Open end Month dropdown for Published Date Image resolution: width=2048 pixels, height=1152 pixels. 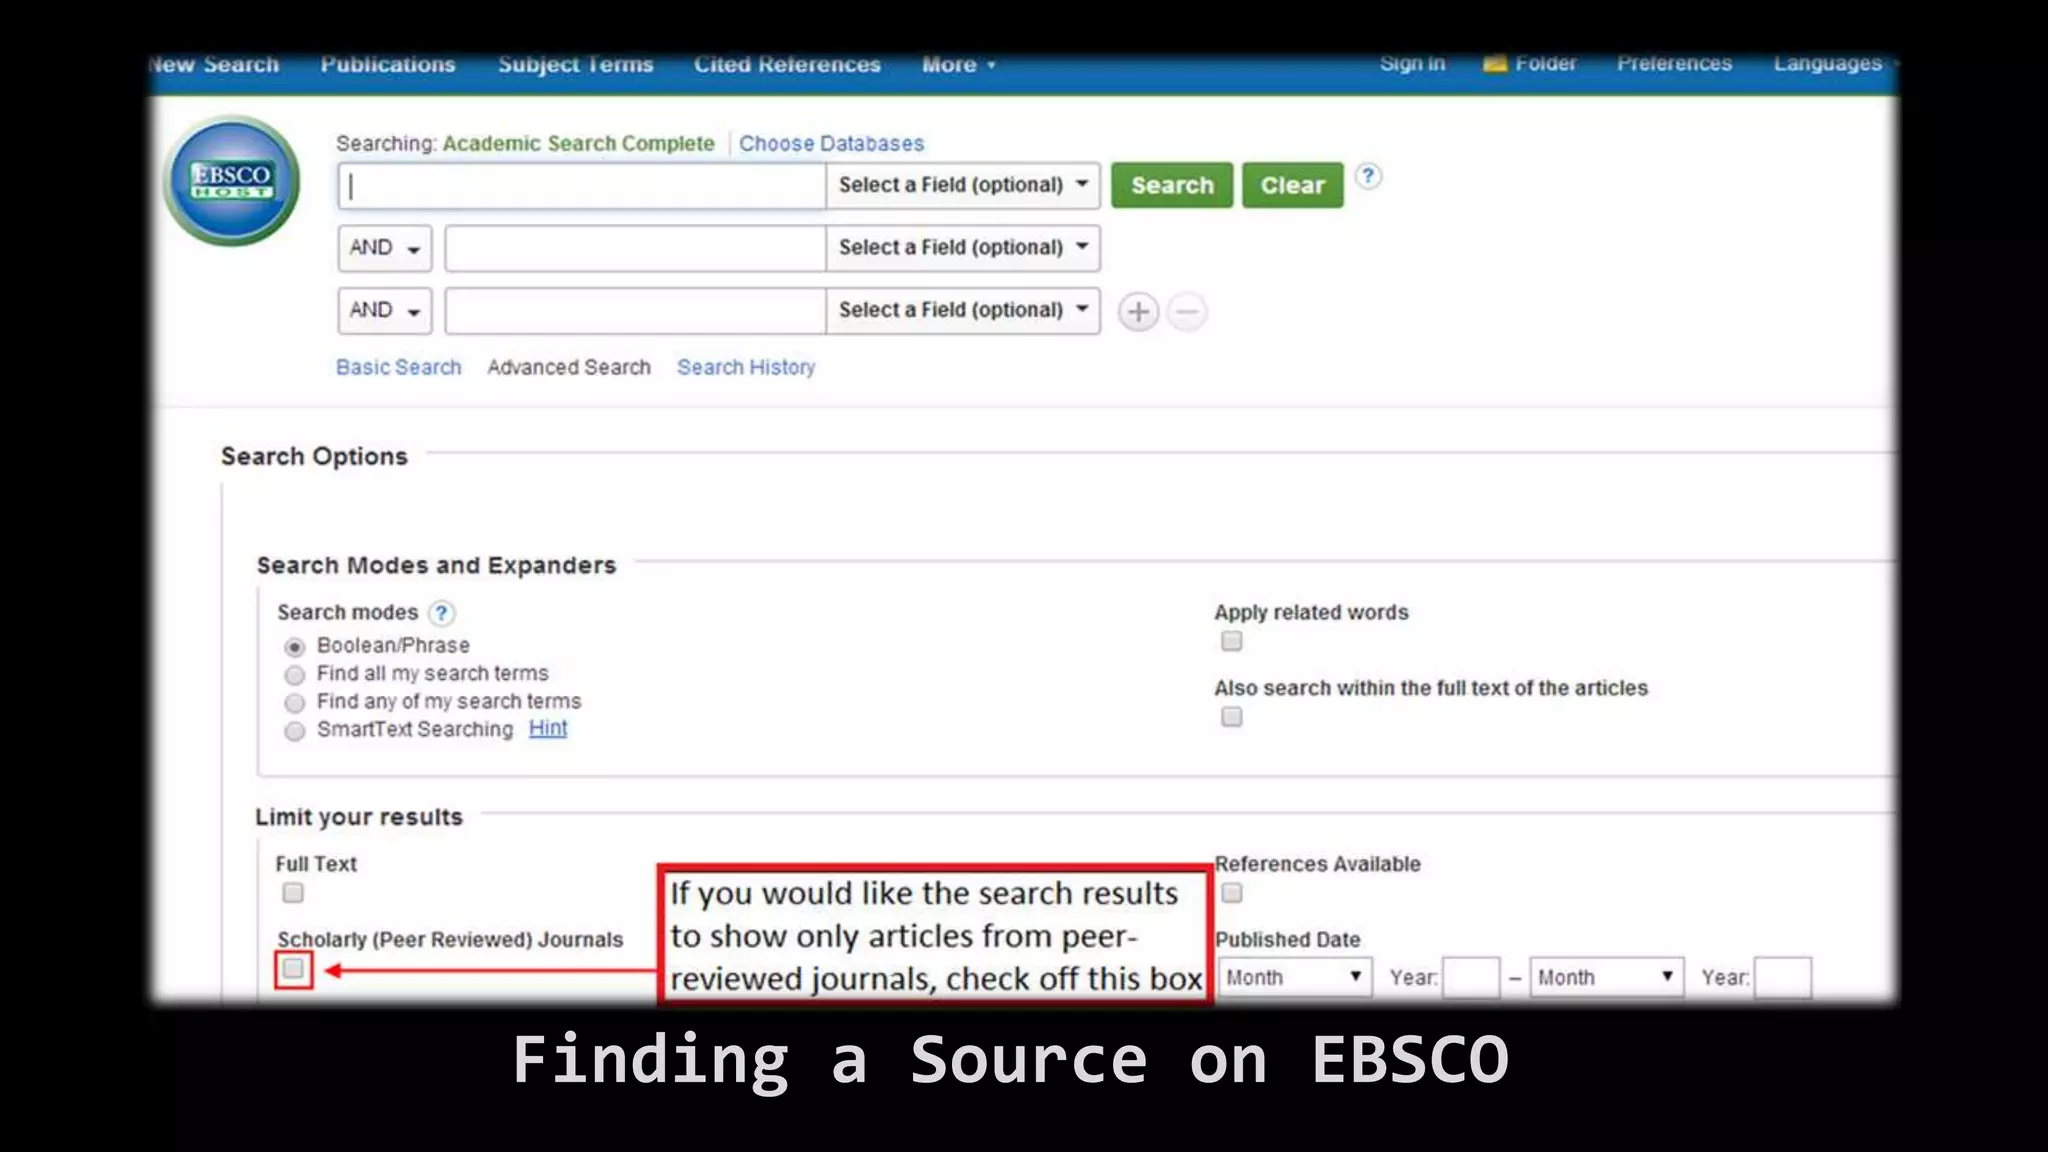[1607, 977]
